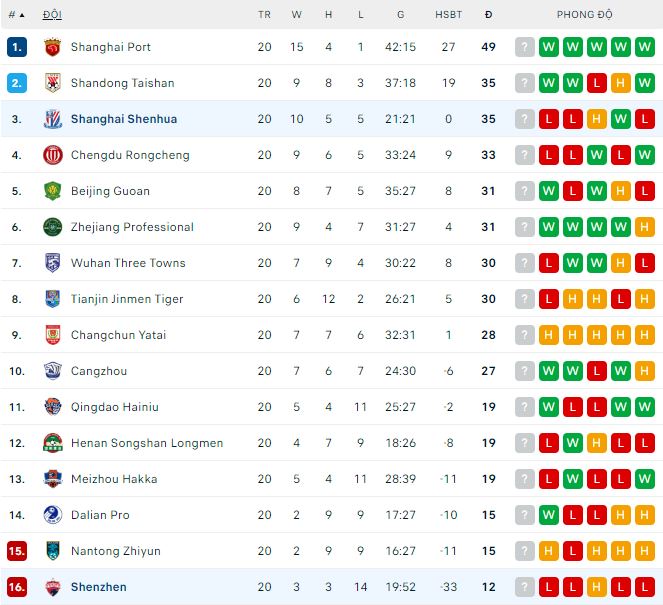The height and width of the screenshot is (605, 663).
Task: Click the PHONG ĐỘ column header
Action: 585,15
